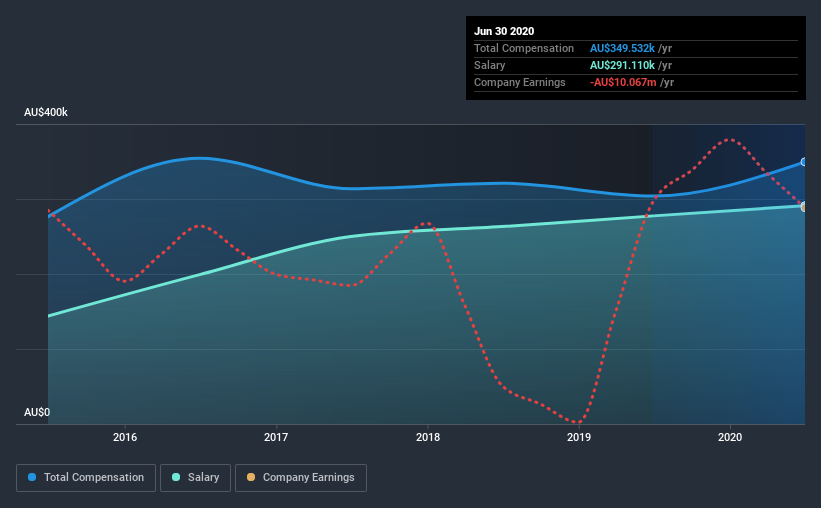The image size is (821, 508).
Task: Select the 2018 x-axis label
Action: (x=428, y=437)
